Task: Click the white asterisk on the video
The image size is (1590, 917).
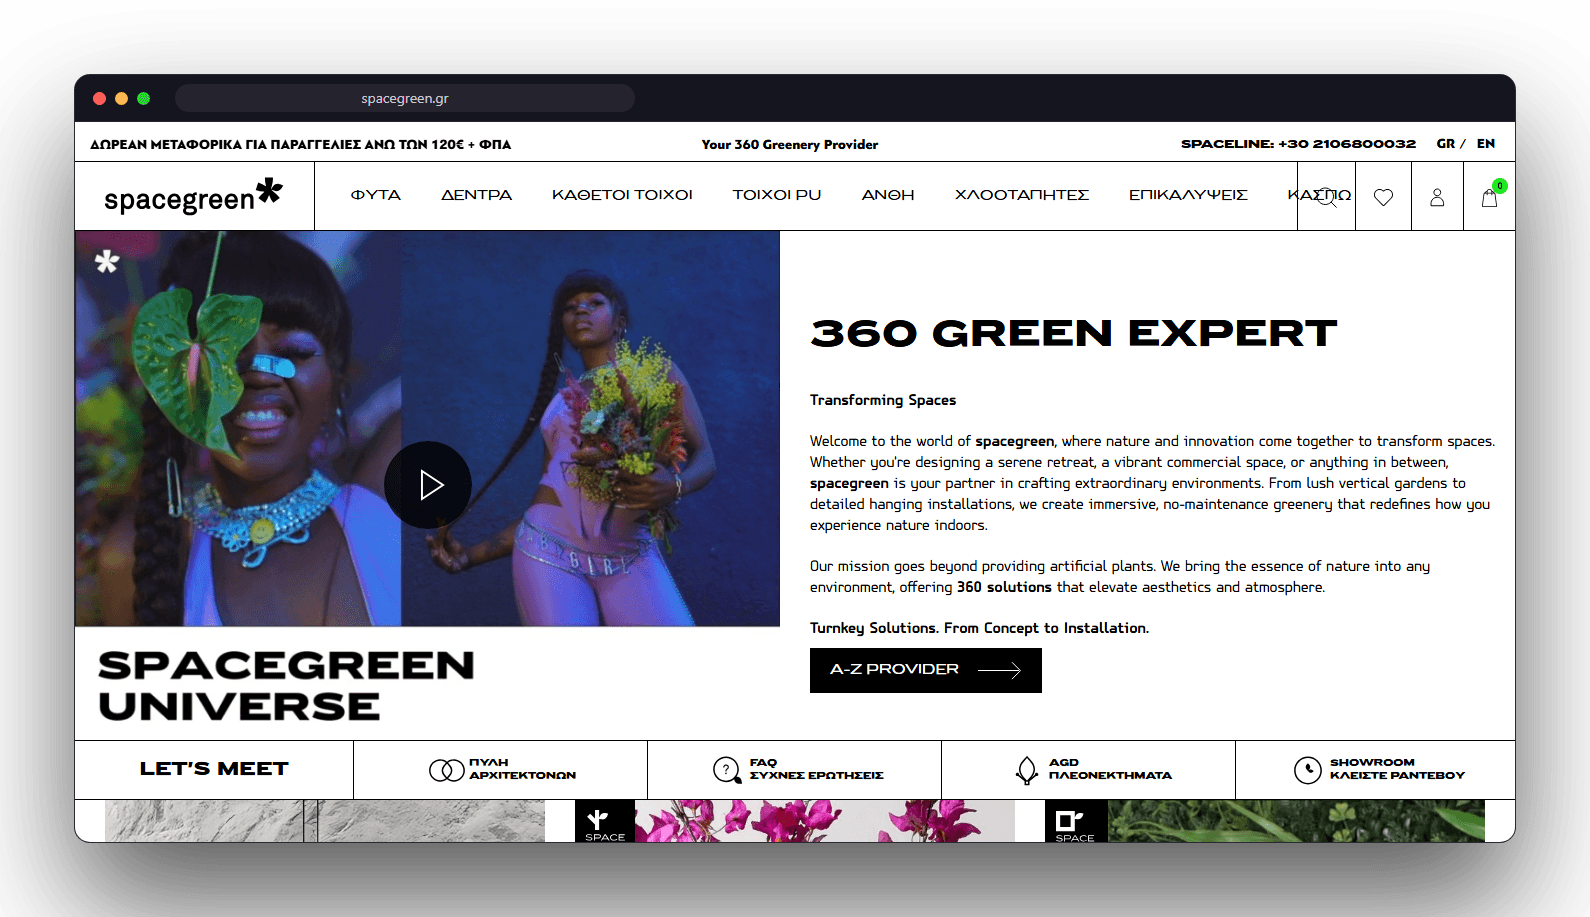Action: pos(107,261)
